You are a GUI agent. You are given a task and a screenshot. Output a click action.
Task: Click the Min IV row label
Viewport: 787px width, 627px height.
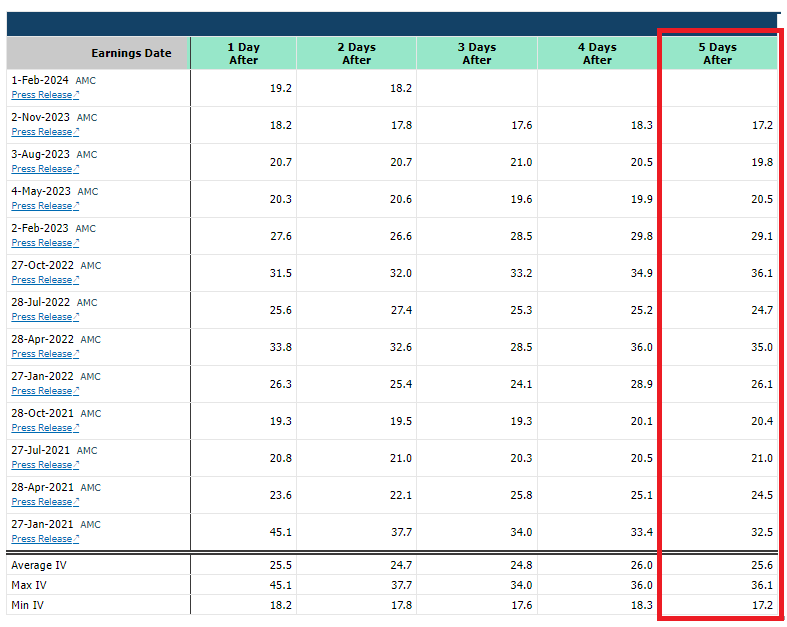coord(27,605)
